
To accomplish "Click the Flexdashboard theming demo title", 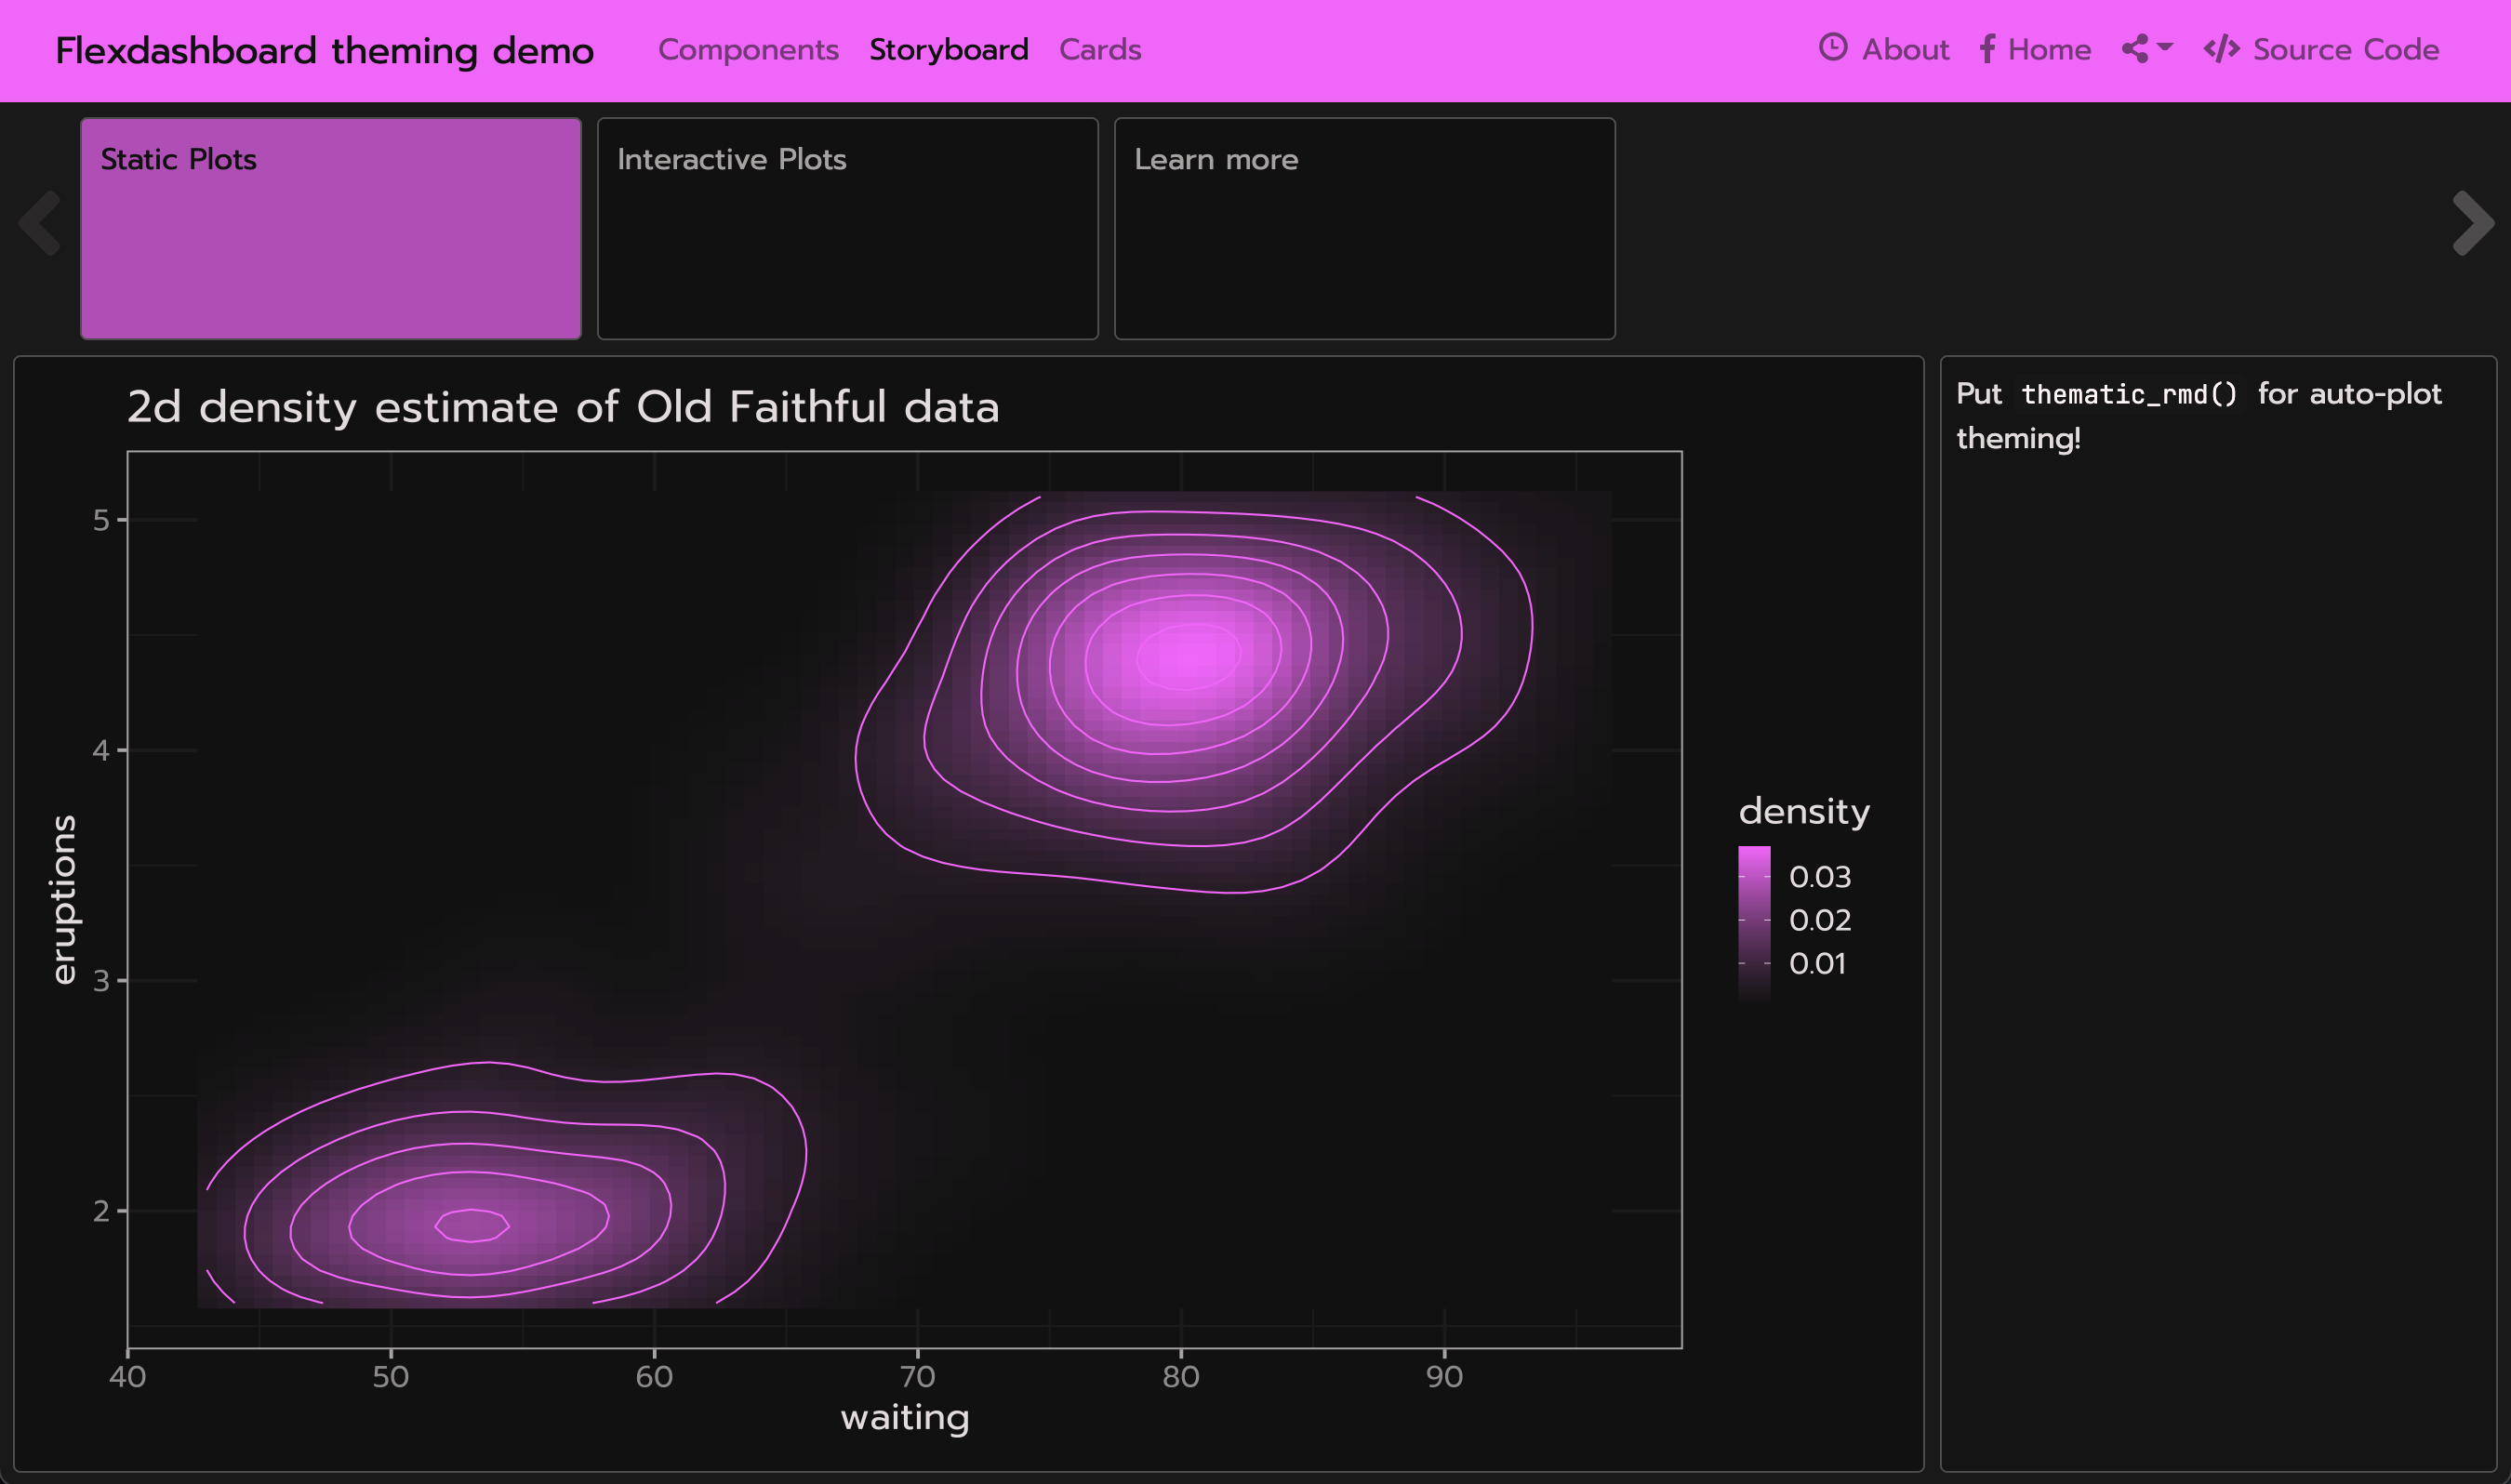I will [x=324, y=51].
